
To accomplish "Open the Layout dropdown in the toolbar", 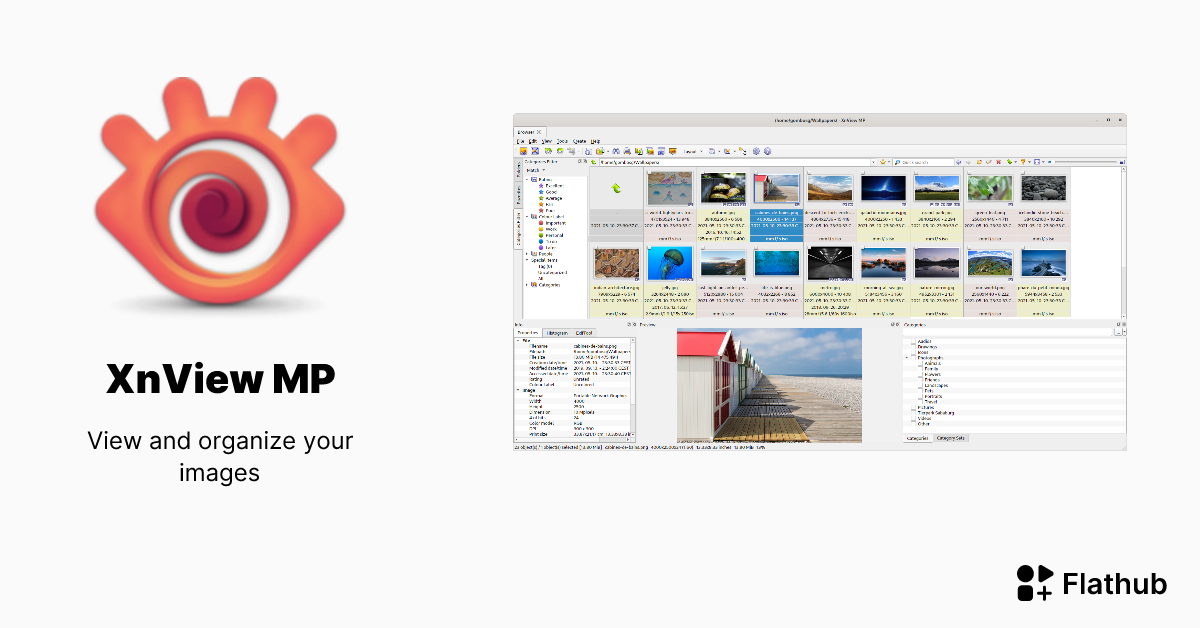I will pyautogui.click(x=695, y=151).
